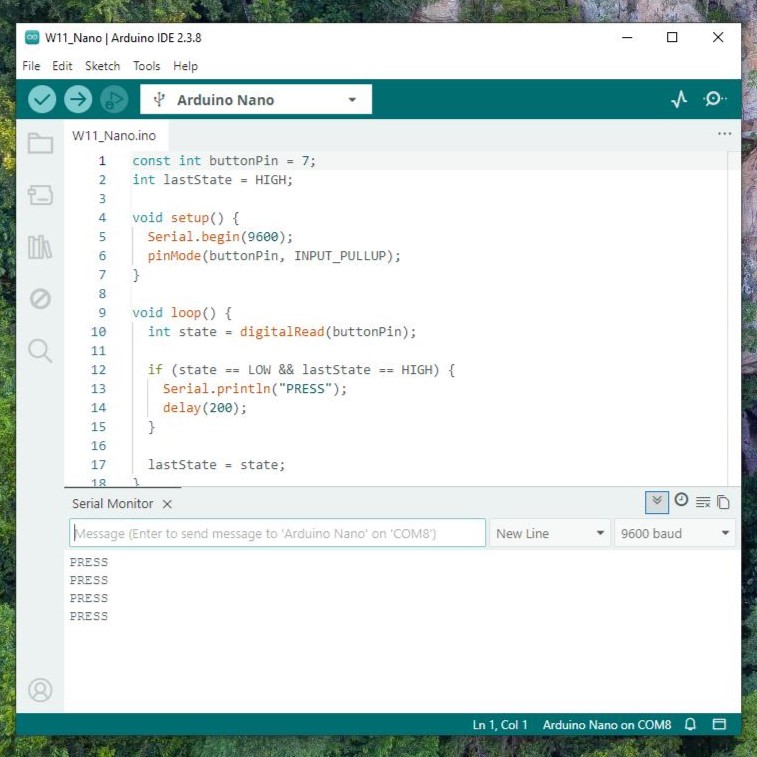Screen dimensions: 757x757
Task: Copy the Serial Monitor output
Action: click(x=723, y=502)
